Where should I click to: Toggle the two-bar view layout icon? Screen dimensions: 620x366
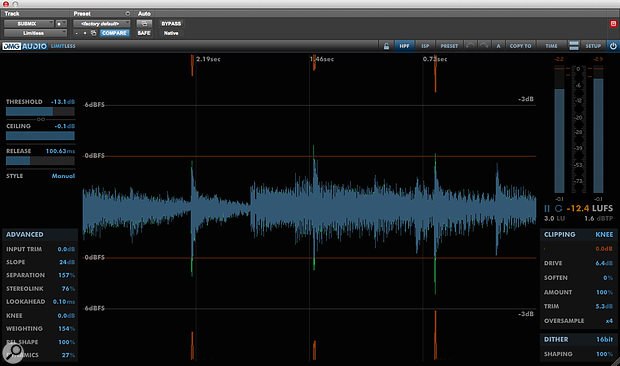click(574, 46)
